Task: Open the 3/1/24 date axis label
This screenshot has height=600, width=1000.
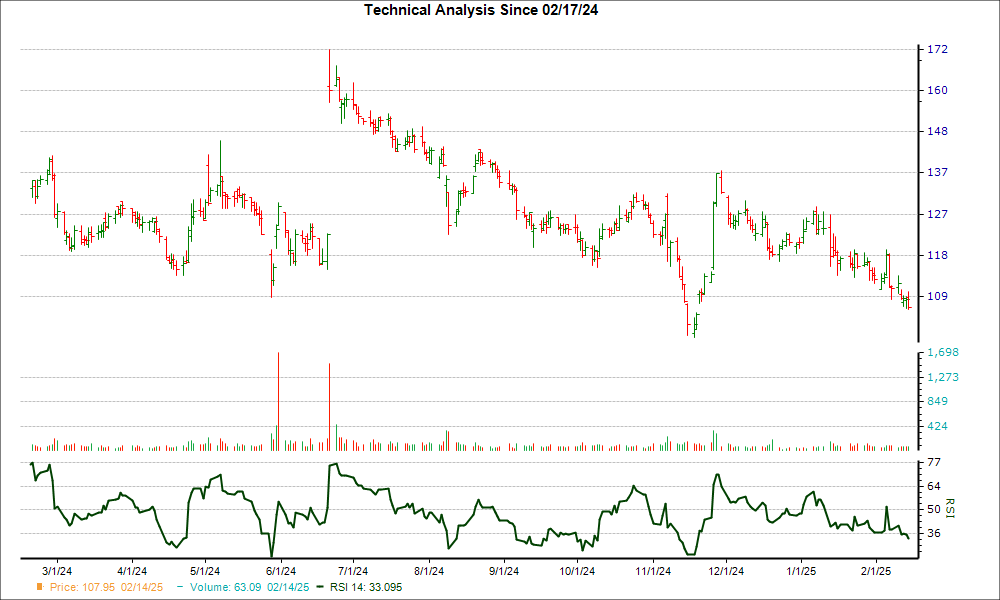Action: tap(59, 568)
